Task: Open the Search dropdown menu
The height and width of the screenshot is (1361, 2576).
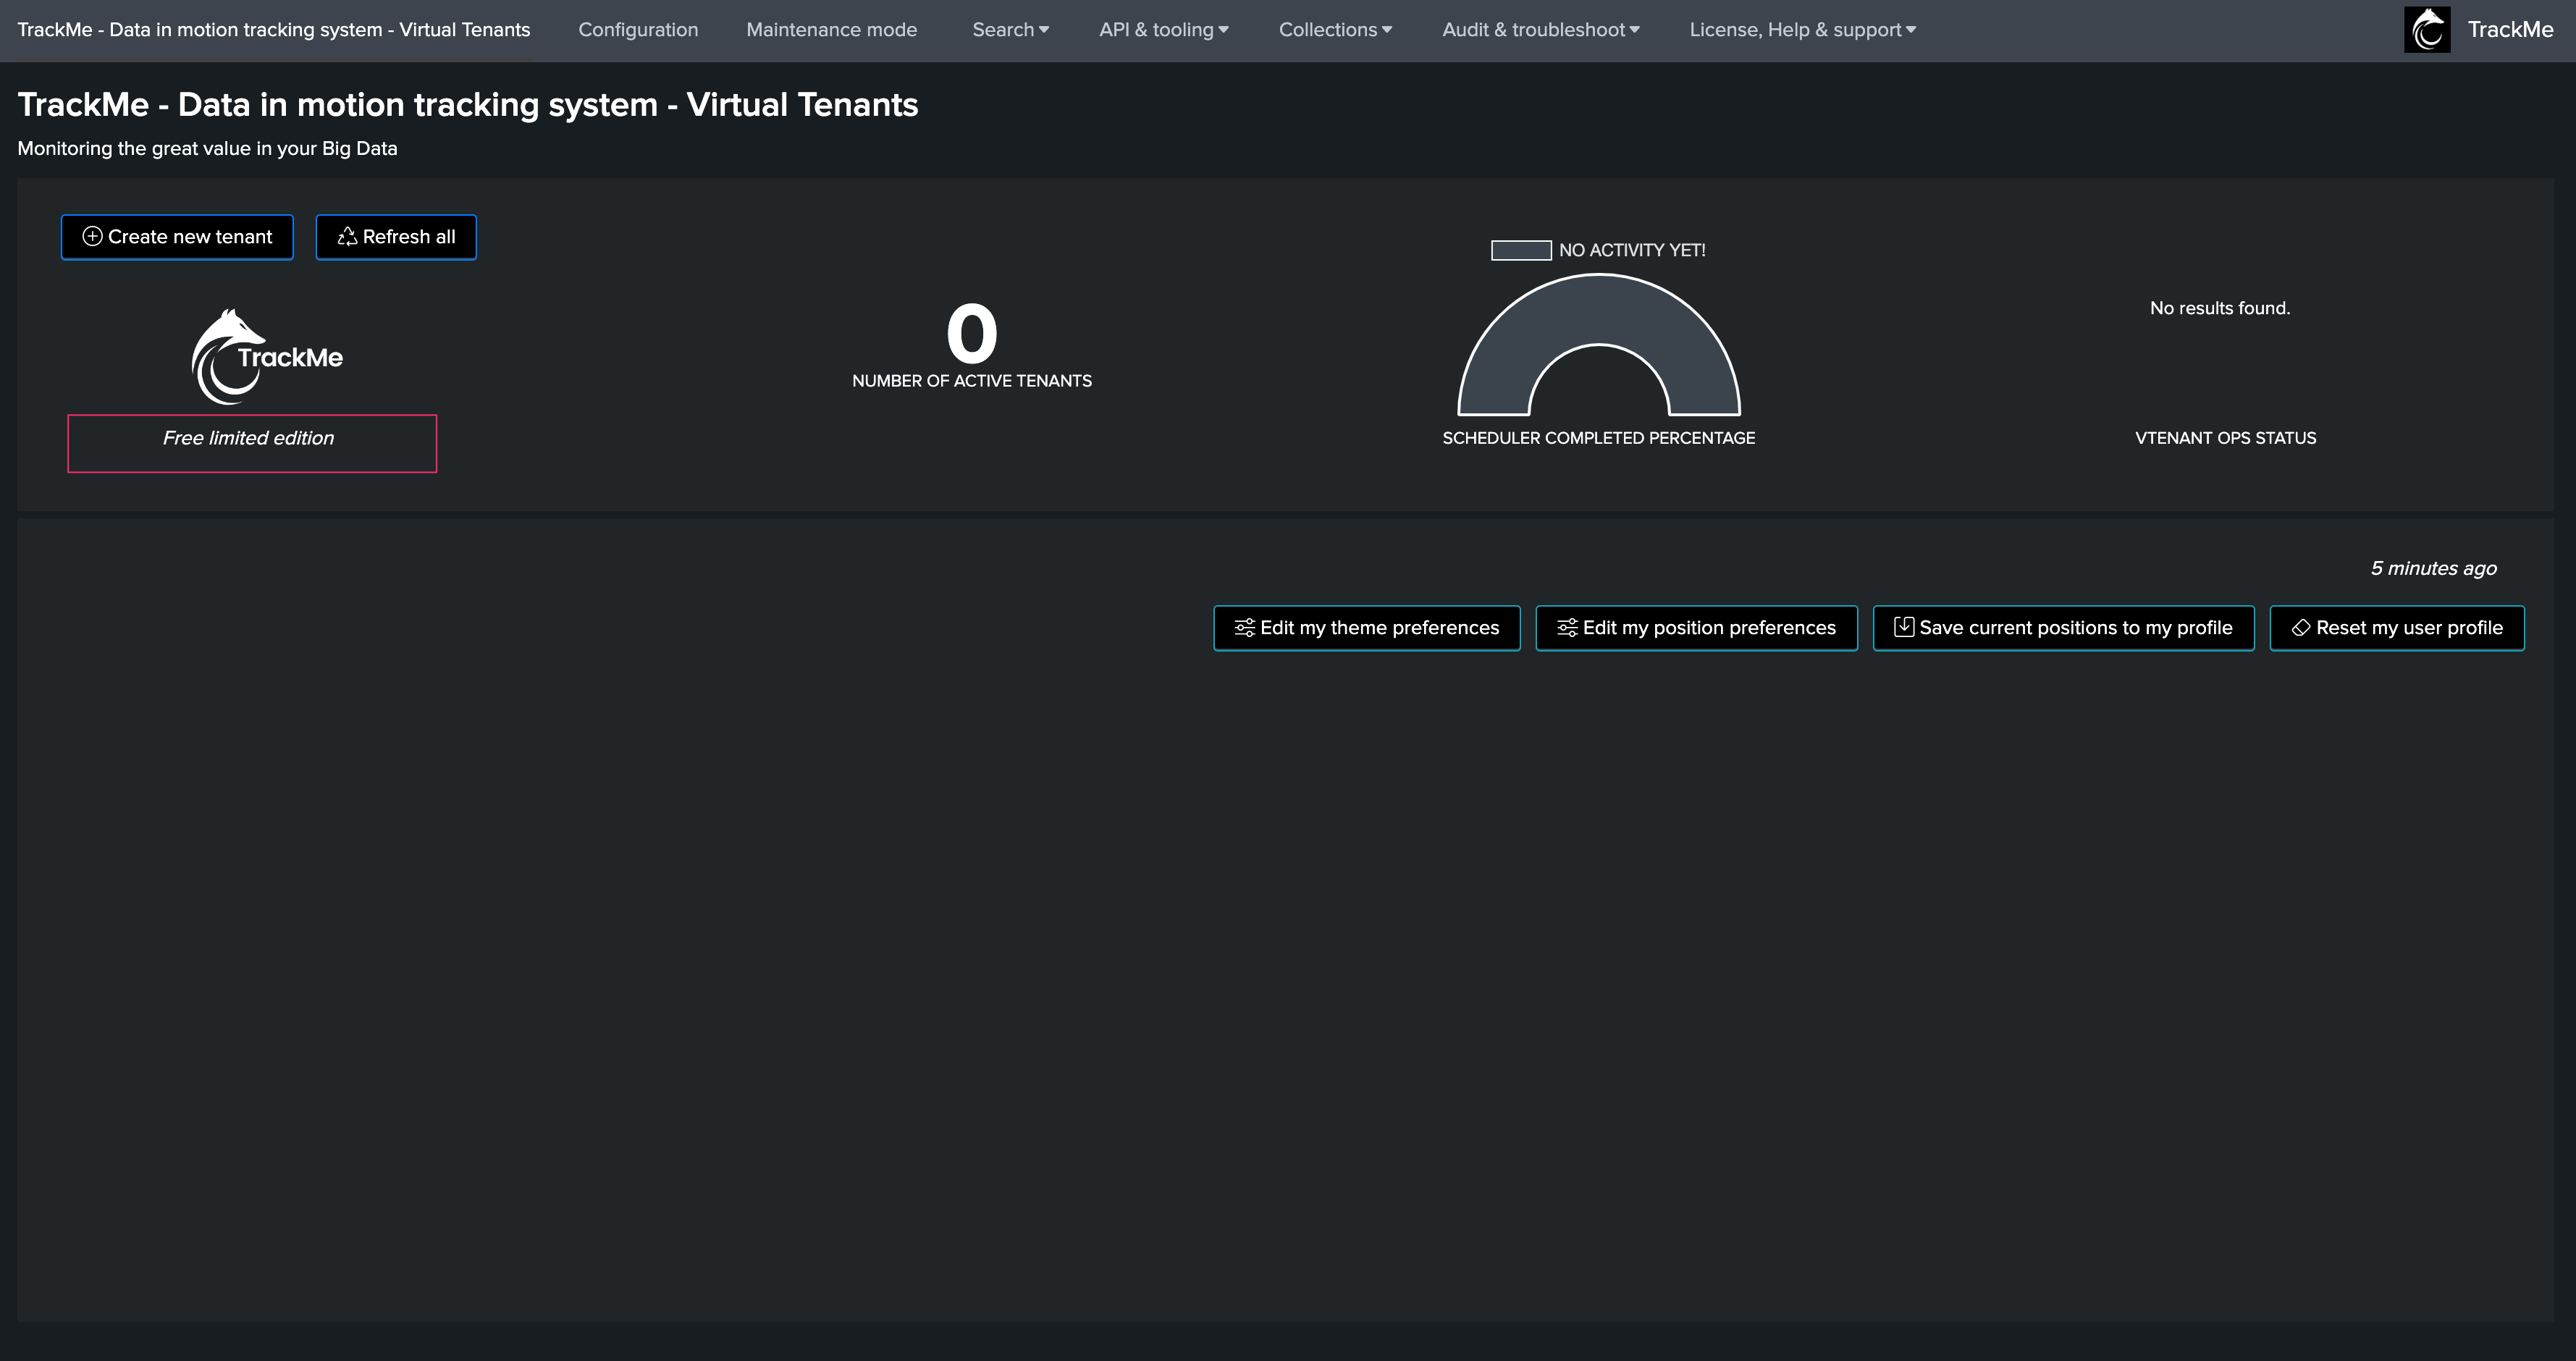Action: [1010, 29]
